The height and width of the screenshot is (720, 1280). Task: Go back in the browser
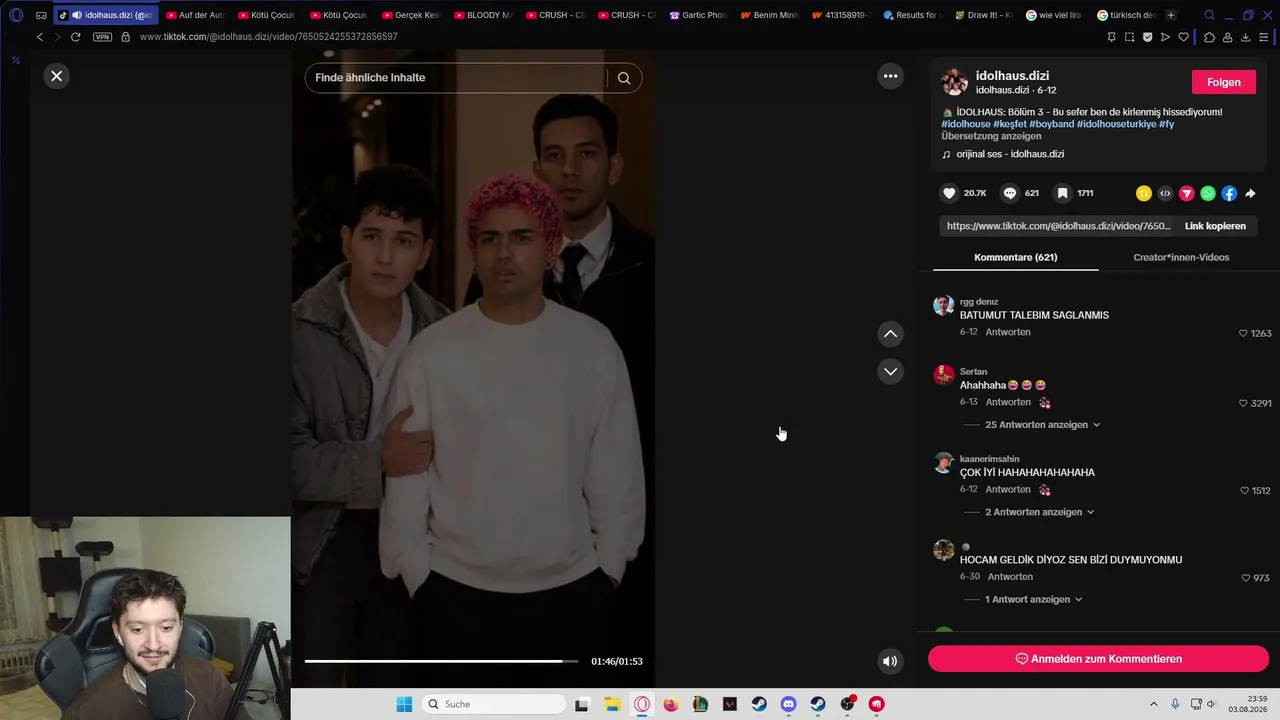40,37
